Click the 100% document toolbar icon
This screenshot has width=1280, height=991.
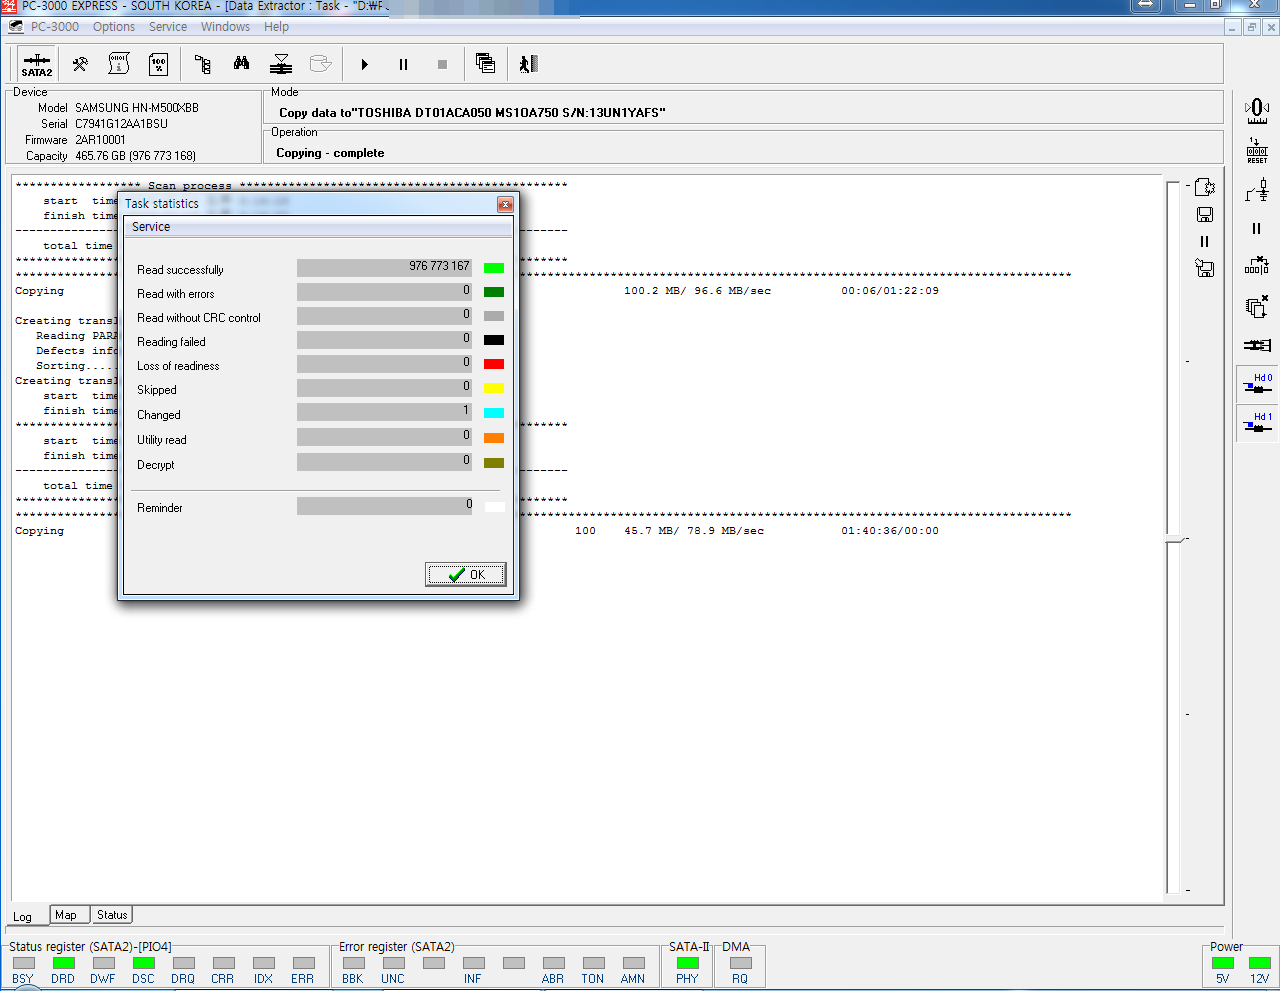(158, 65)
